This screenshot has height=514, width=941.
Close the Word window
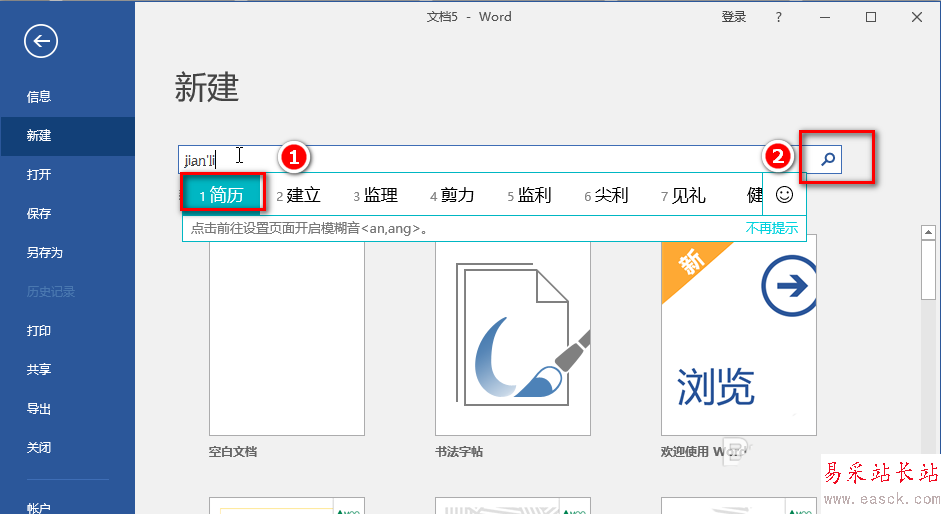coord(917,17)
